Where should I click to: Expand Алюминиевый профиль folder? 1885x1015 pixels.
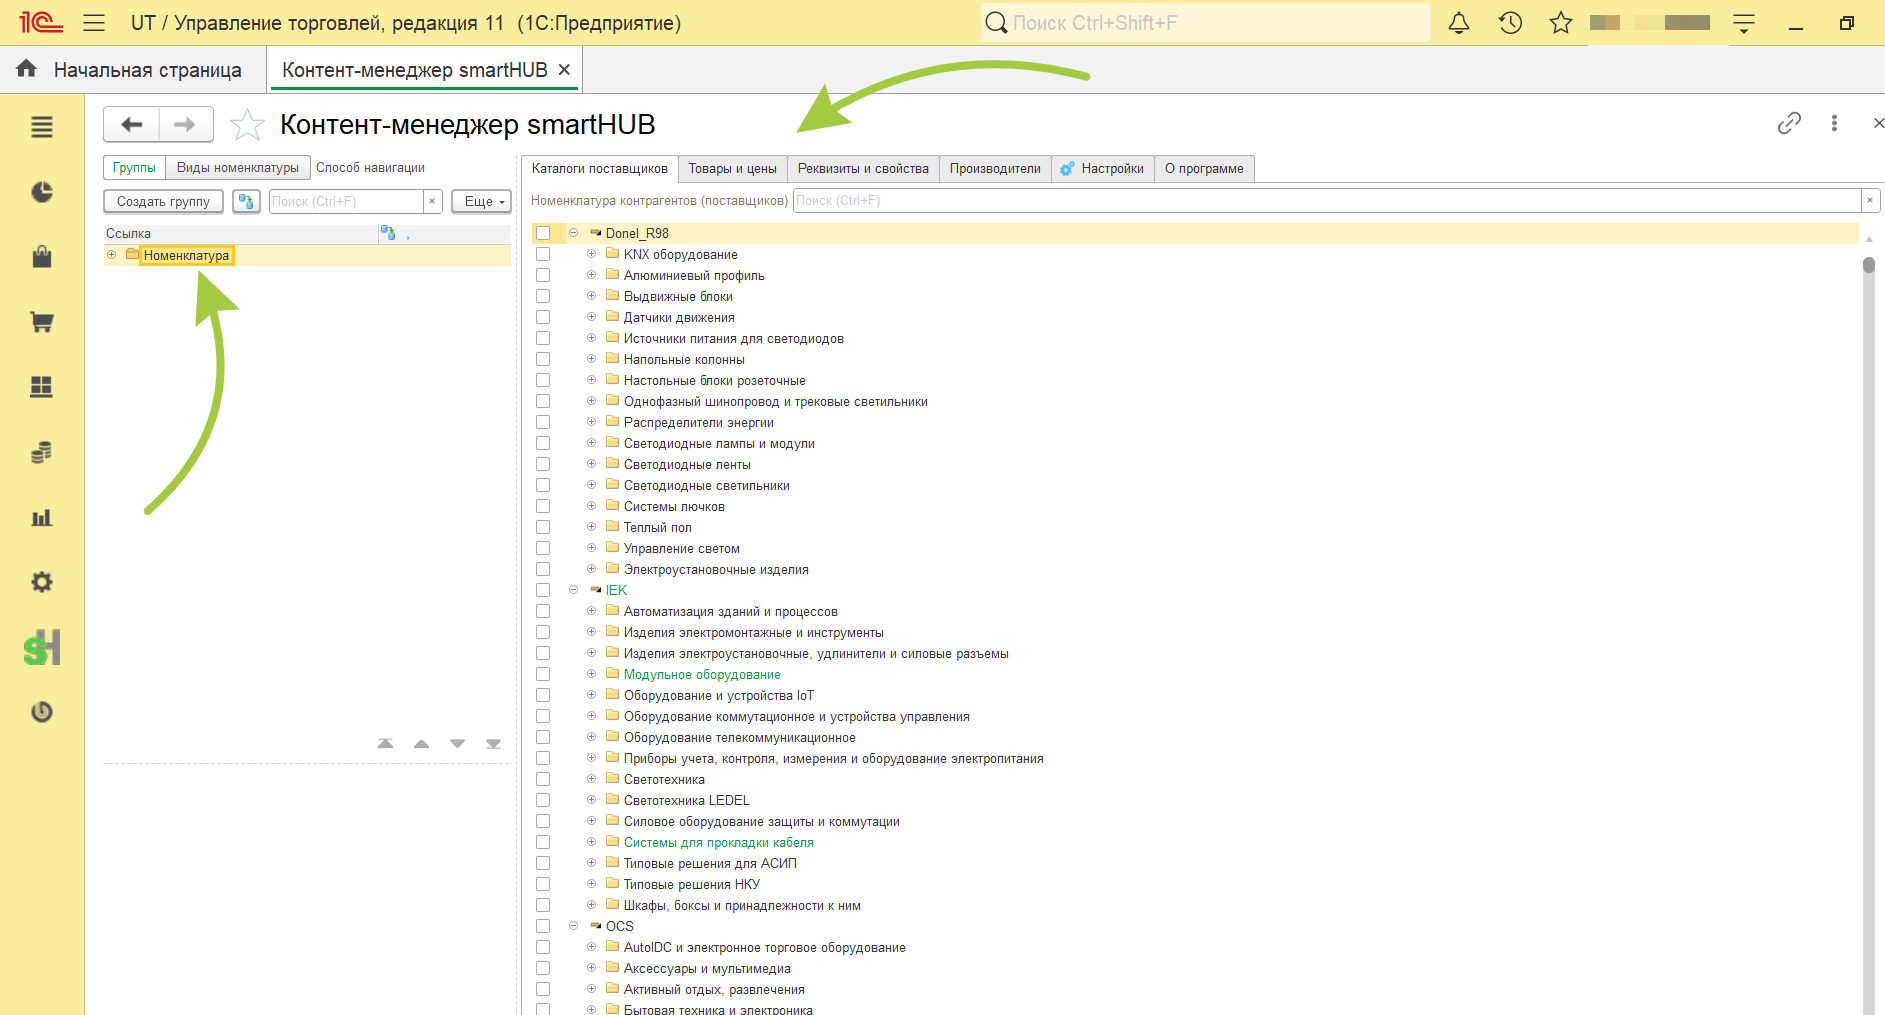coord(592,275)
